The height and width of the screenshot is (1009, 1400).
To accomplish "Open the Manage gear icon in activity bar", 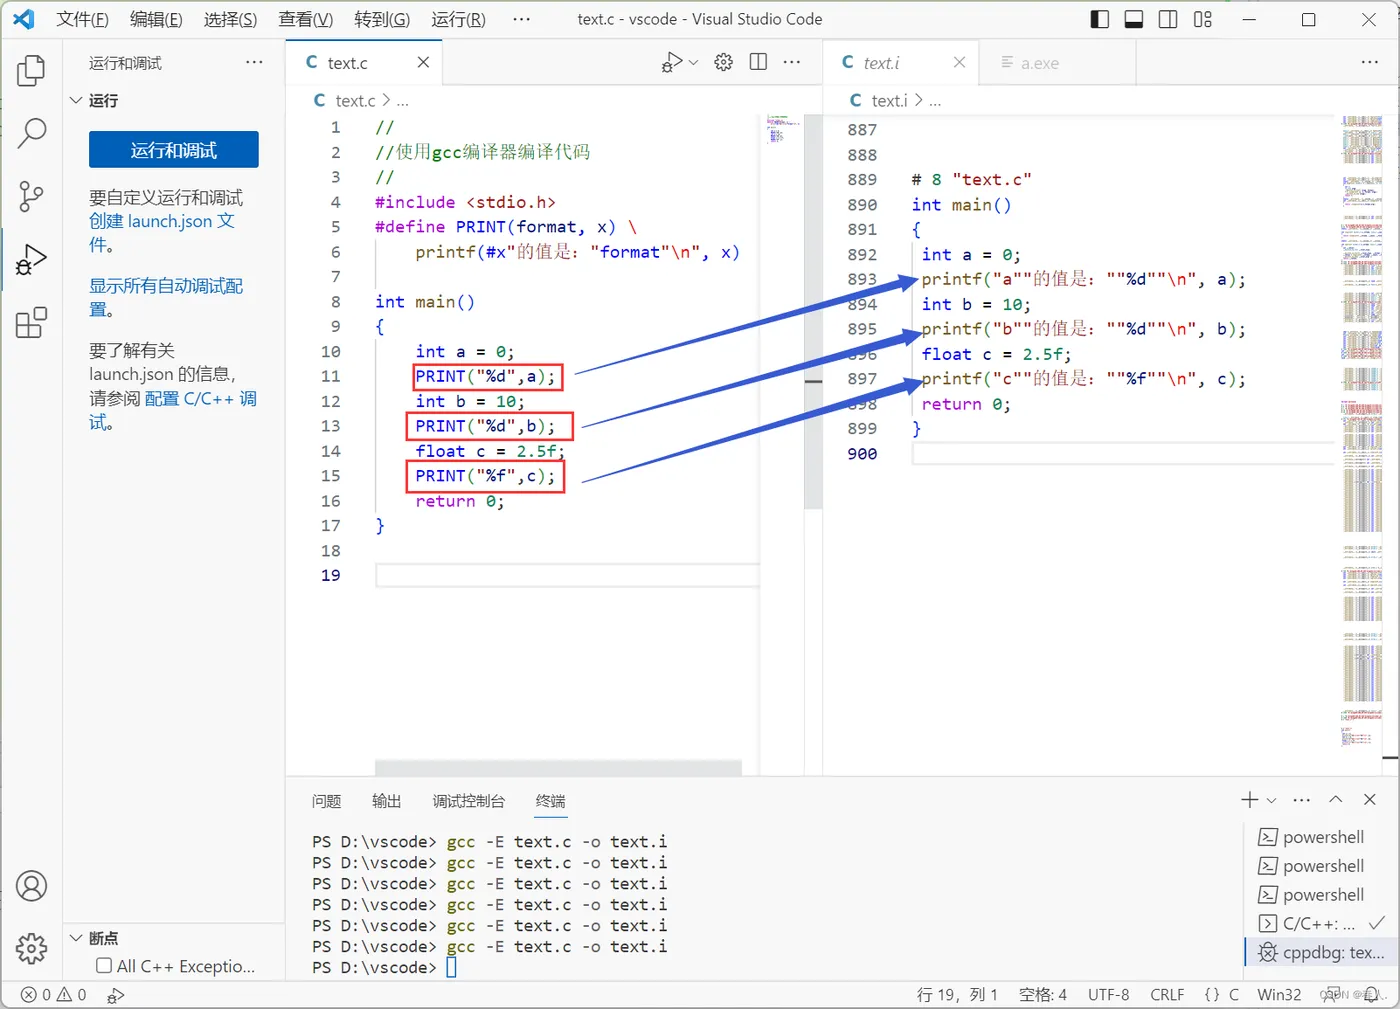I will point(31,947).
